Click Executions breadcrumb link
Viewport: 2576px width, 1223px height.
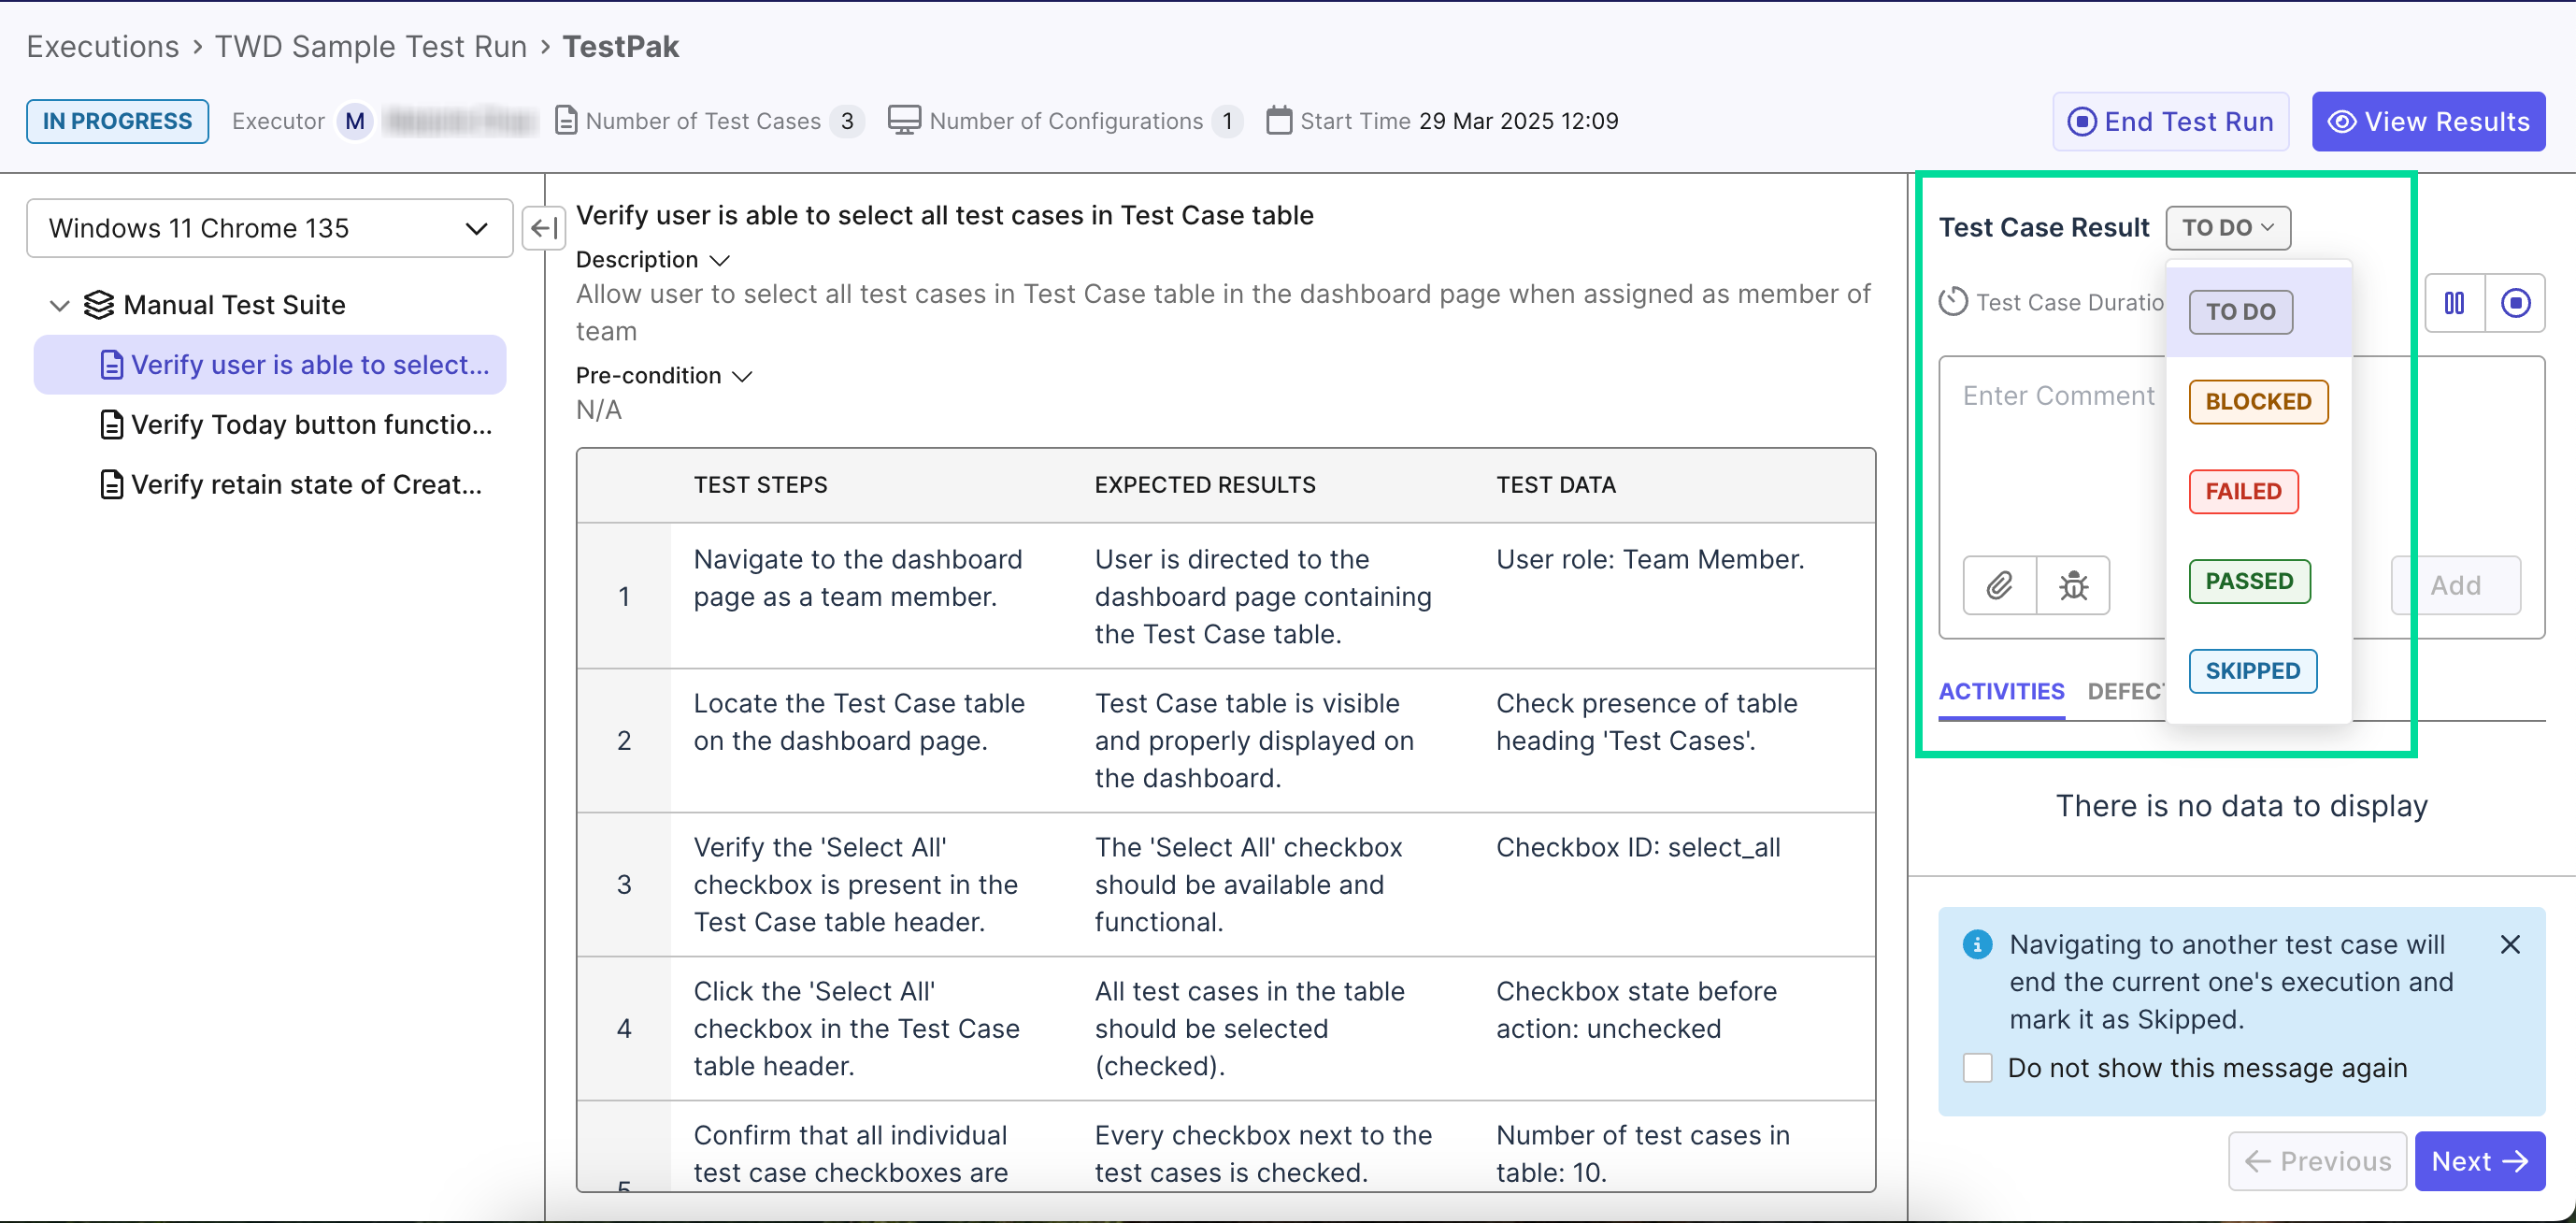tap(103, 46)
